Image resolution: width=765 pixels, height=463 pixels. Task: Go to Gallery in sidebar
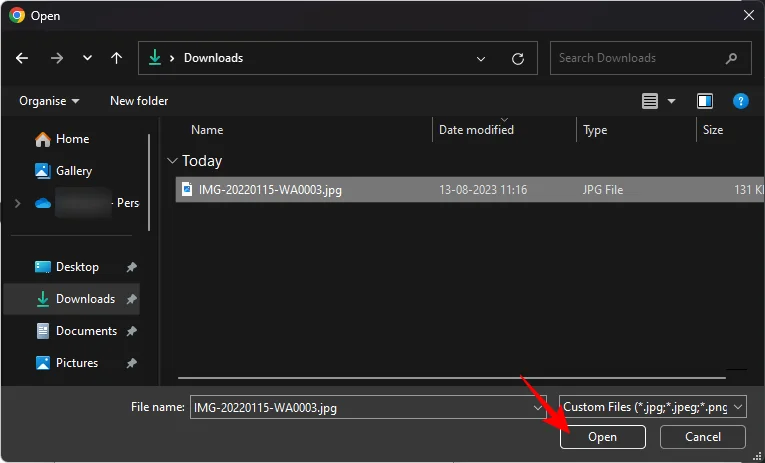73,171
